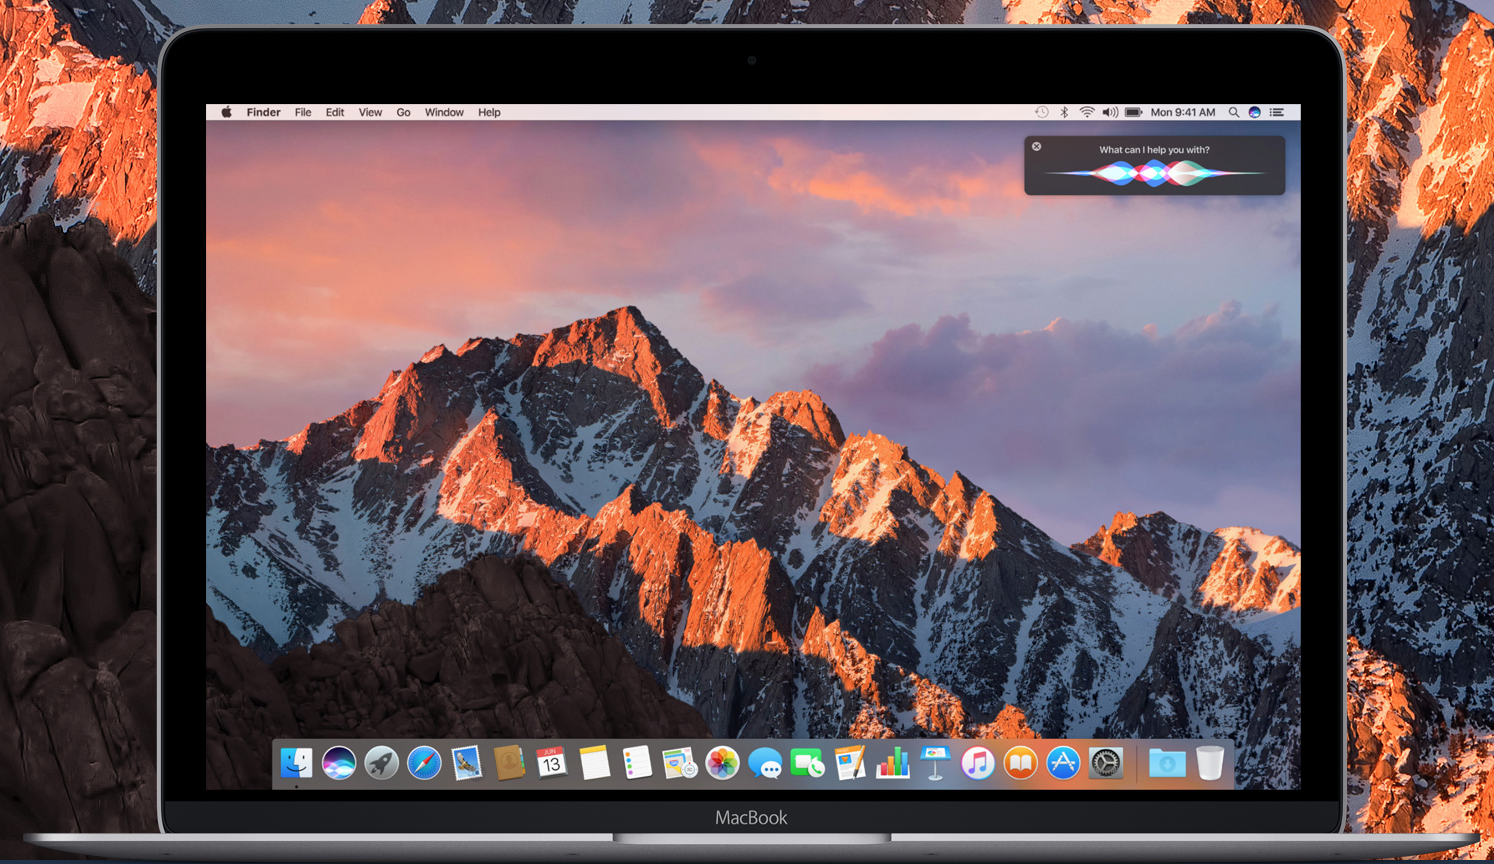The image size is (1494, 864).
Task: Launch the Mac App Store
Action: point(1063,764)
